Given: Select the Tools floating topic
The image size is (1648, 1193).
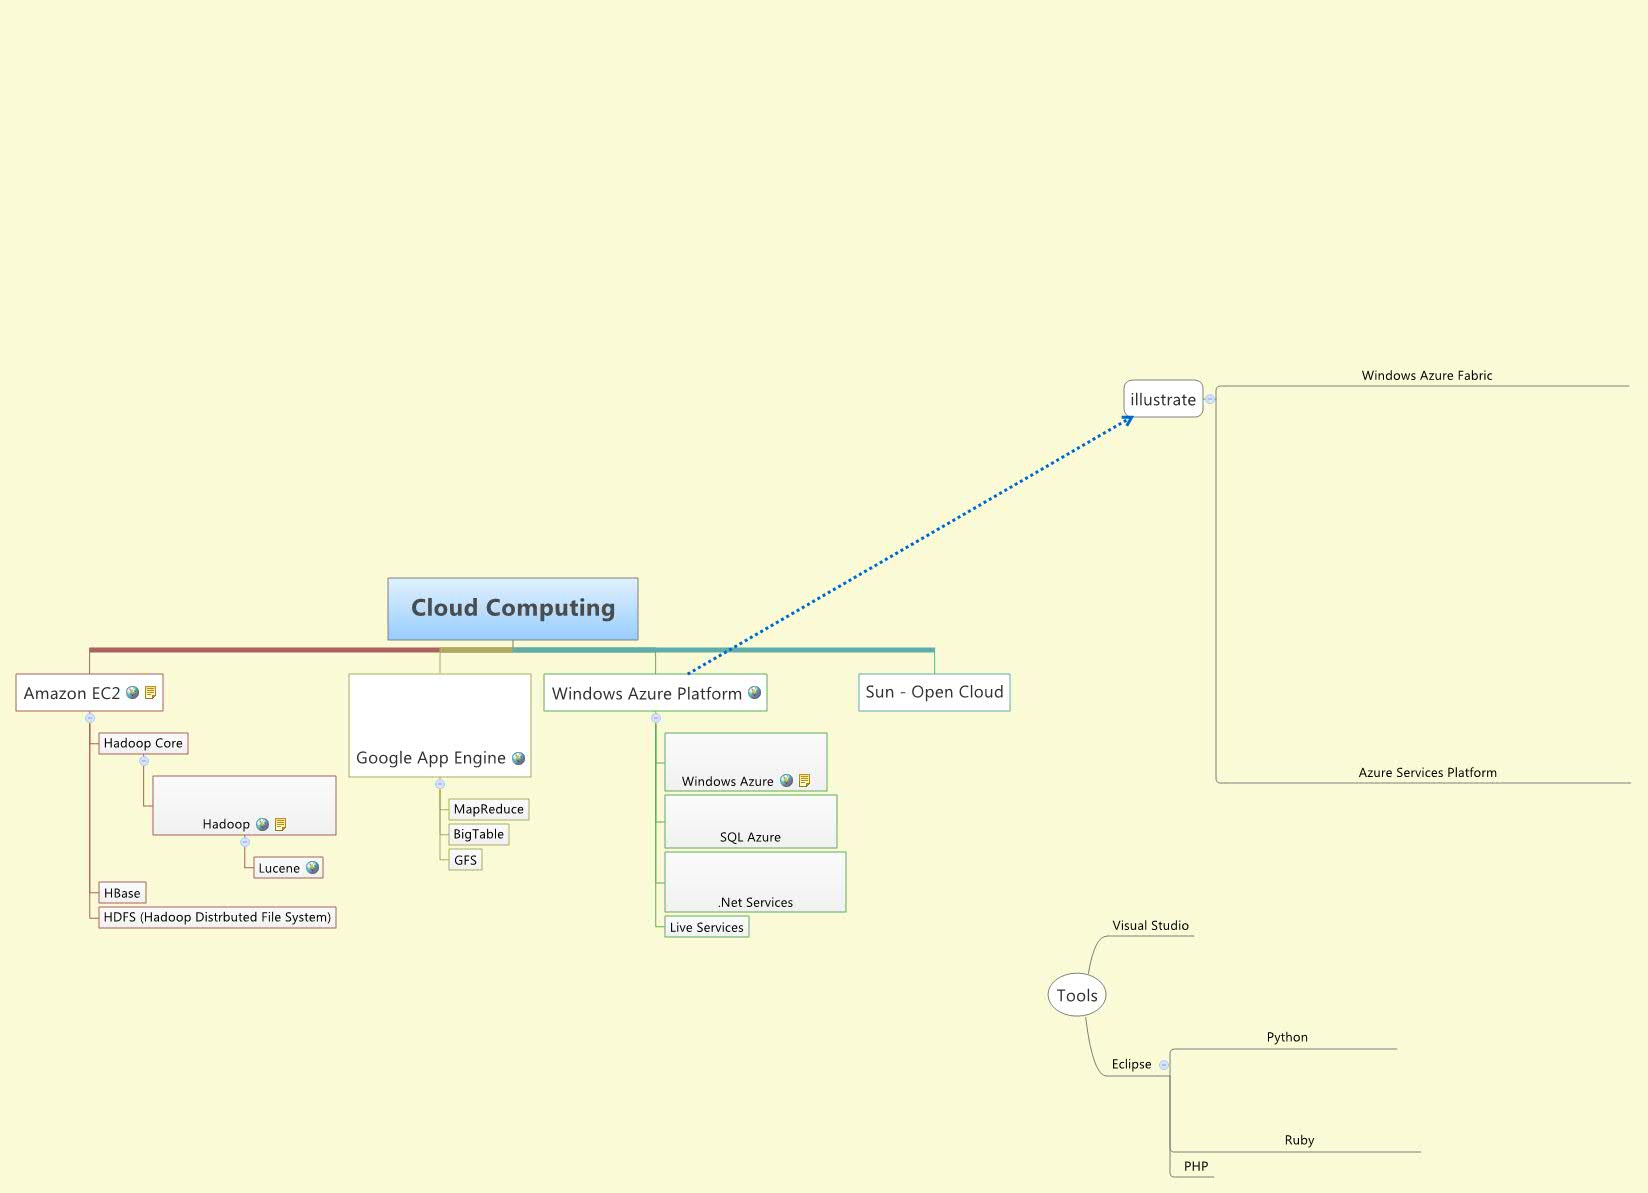Looking at the screenshot, I should click(1076, 994).
